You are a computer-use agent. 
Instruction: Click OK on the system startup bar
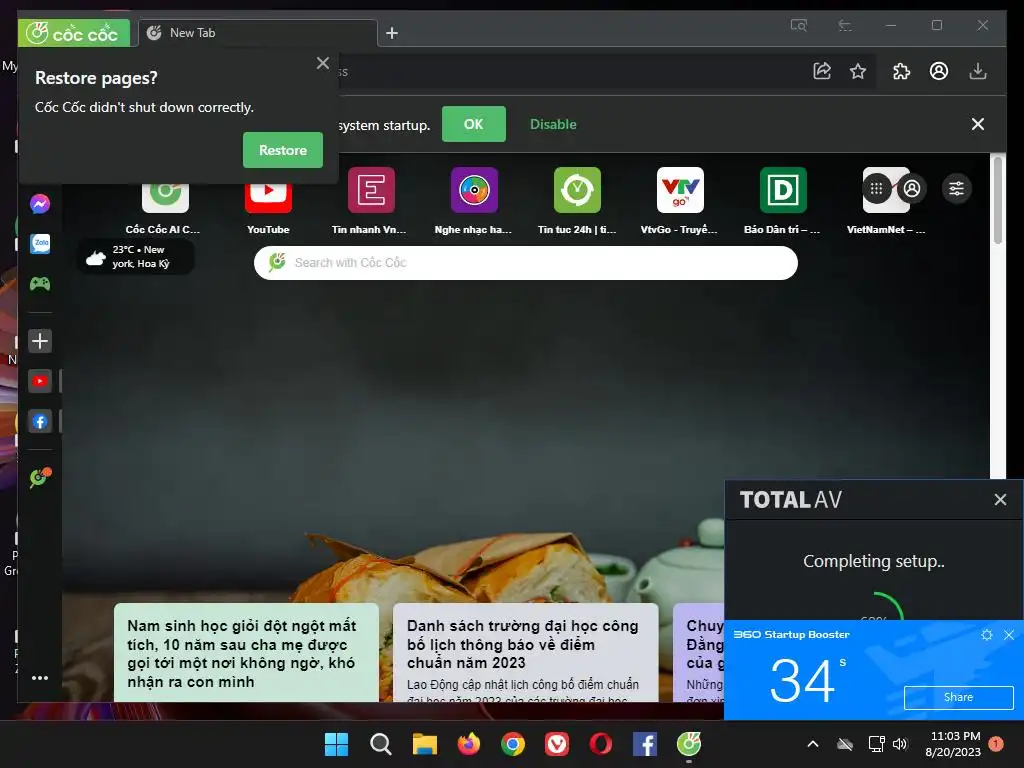pos(473,124)
